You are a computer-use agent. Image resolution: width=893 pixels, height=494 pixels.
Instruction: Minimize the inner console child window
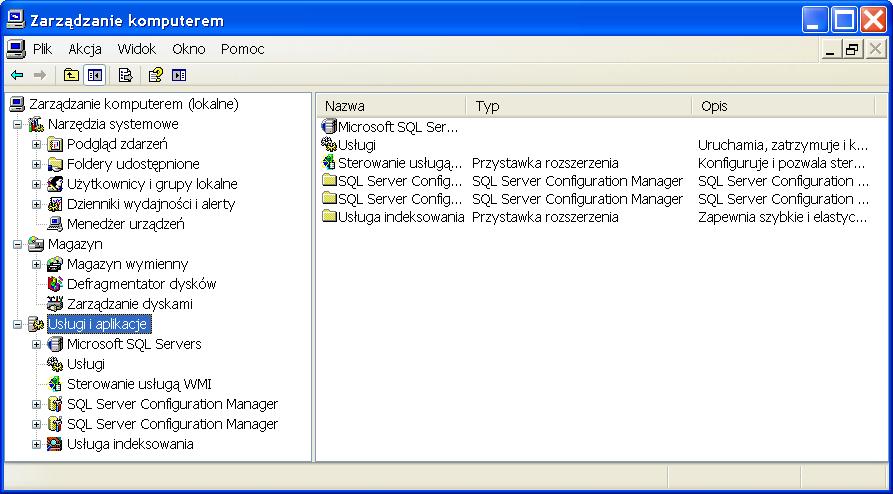tap(831, 50)
